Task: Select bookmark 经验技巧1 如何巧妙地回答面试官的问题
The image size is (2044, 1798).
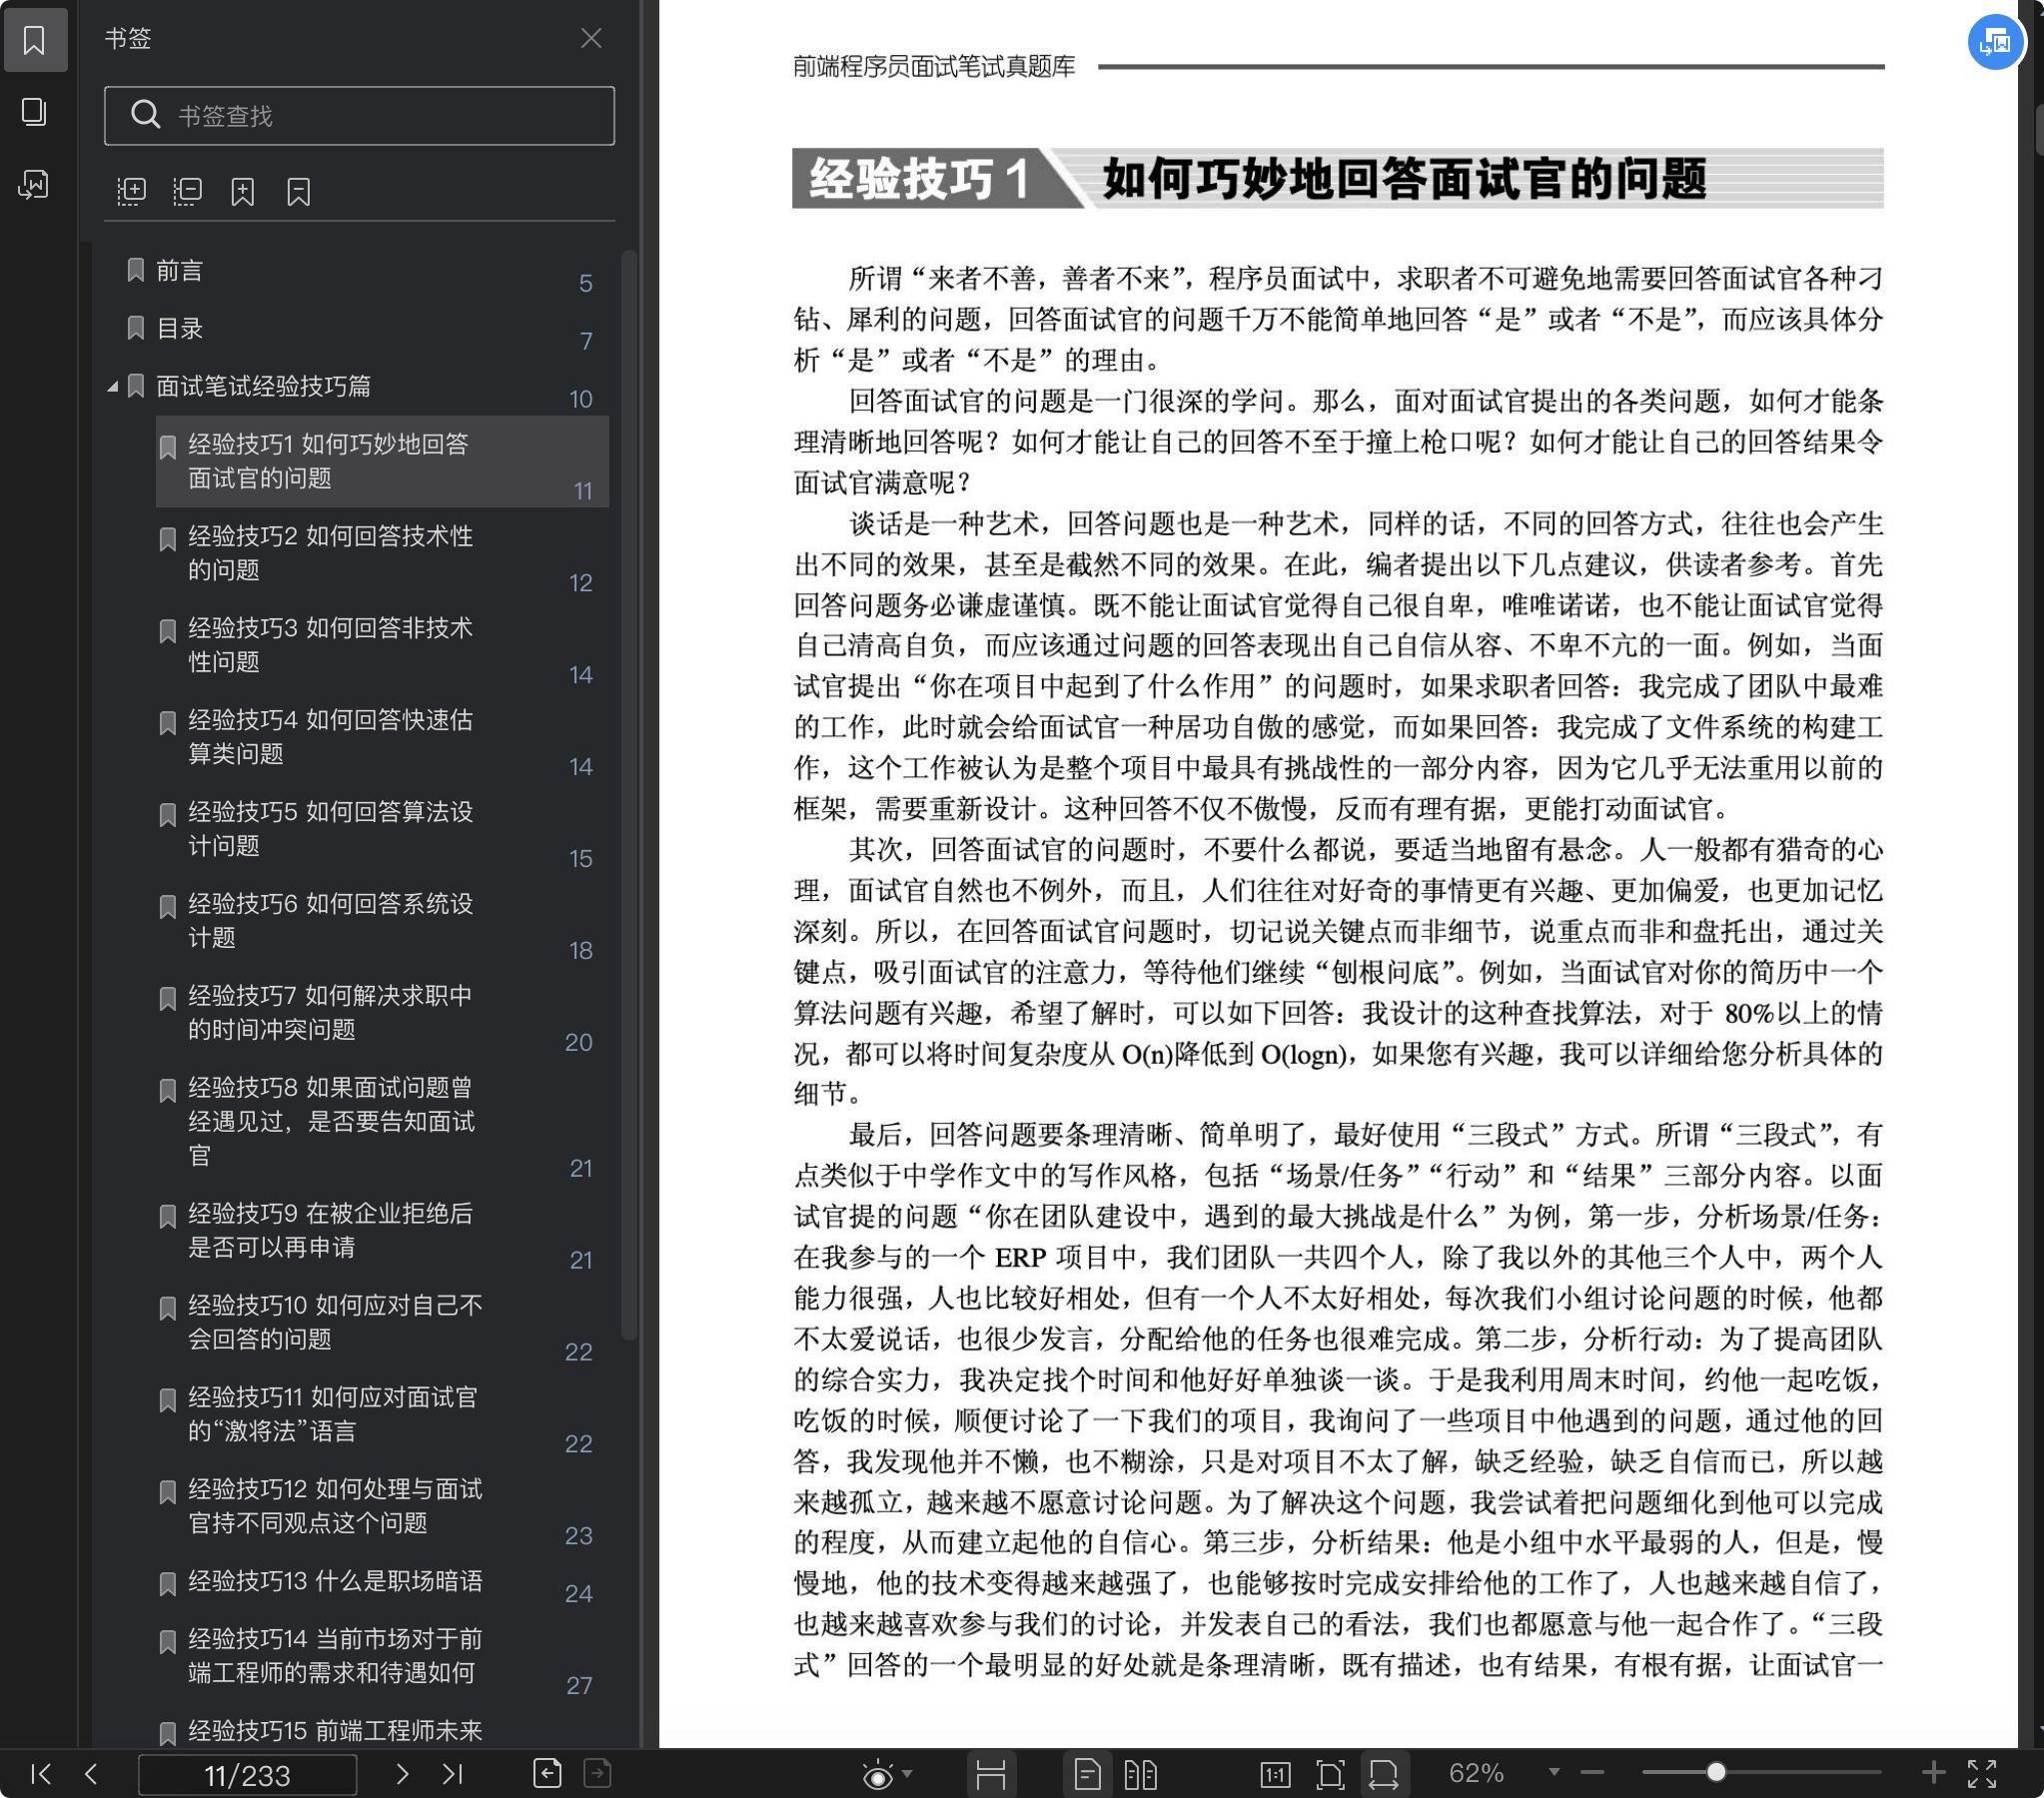Action: coord(382,462)
